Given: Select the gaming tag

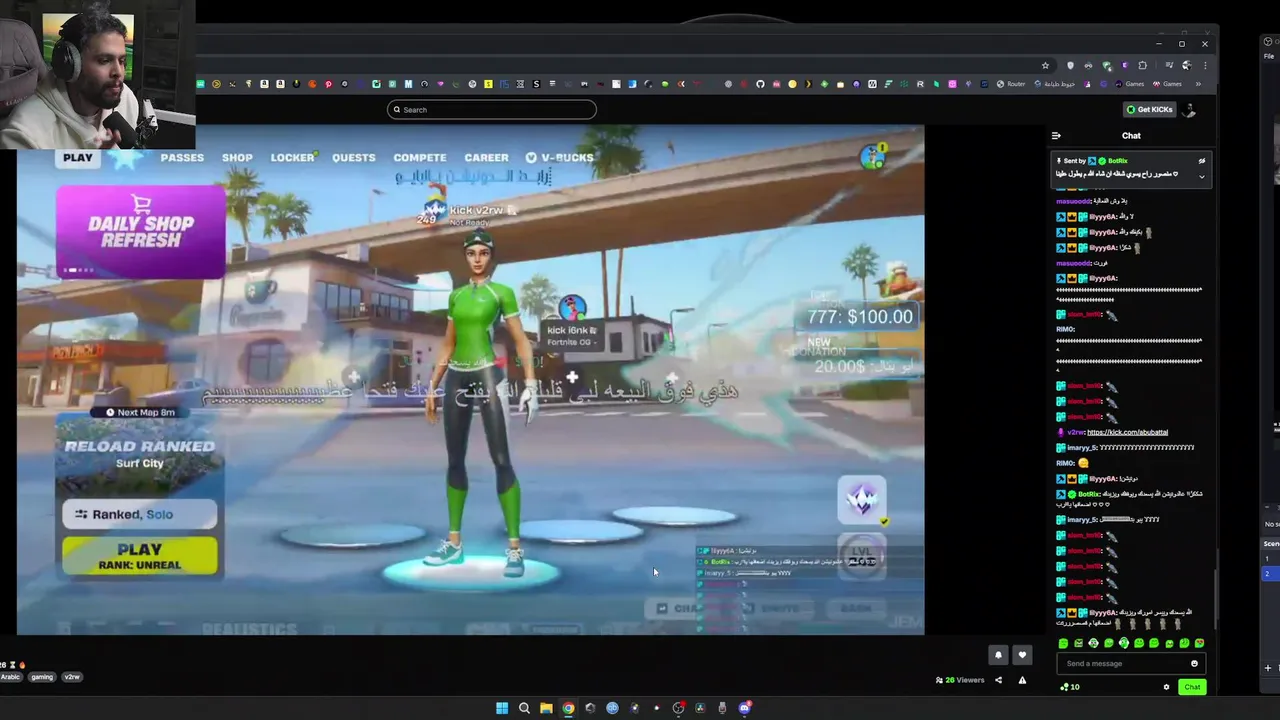Looking at the screenshot, I should tap(42, 677).
